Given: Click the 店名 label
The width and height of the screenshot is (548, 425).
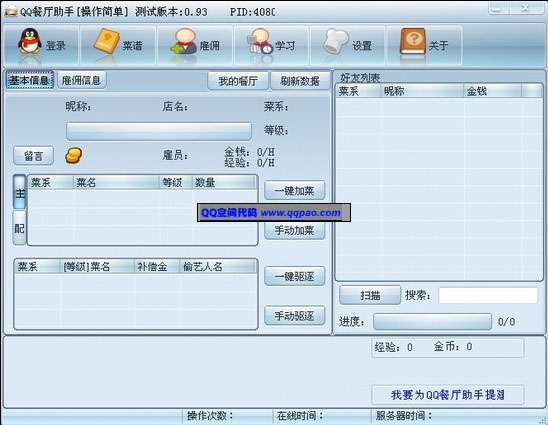Looking at the screenshot, I should coord(175,106).
